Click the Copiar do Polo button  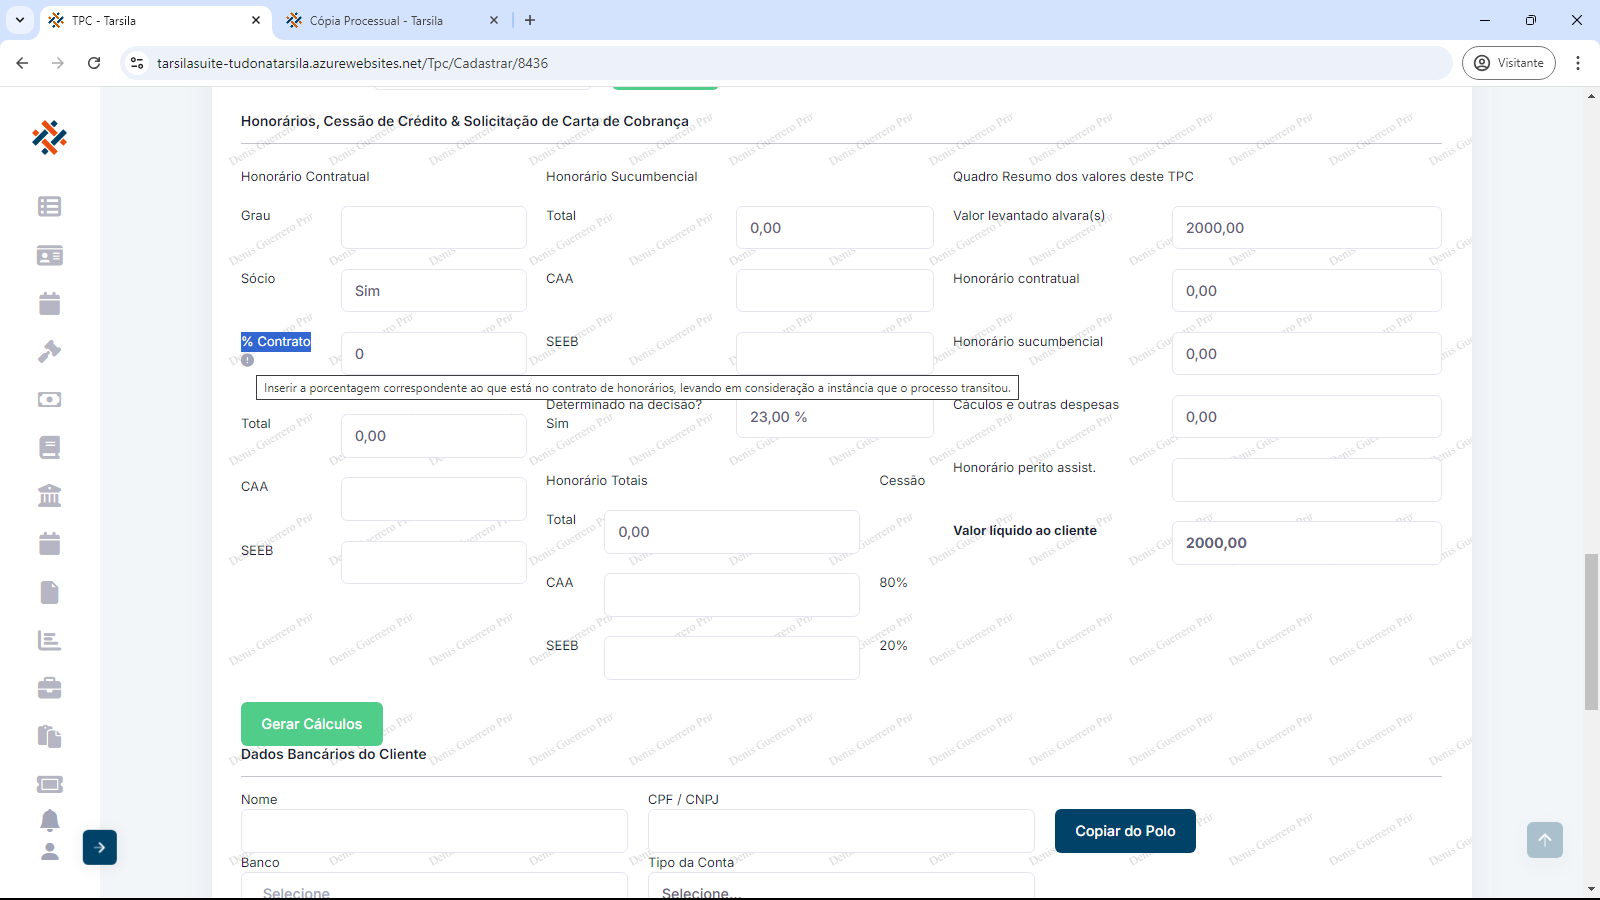[1125, 831]
